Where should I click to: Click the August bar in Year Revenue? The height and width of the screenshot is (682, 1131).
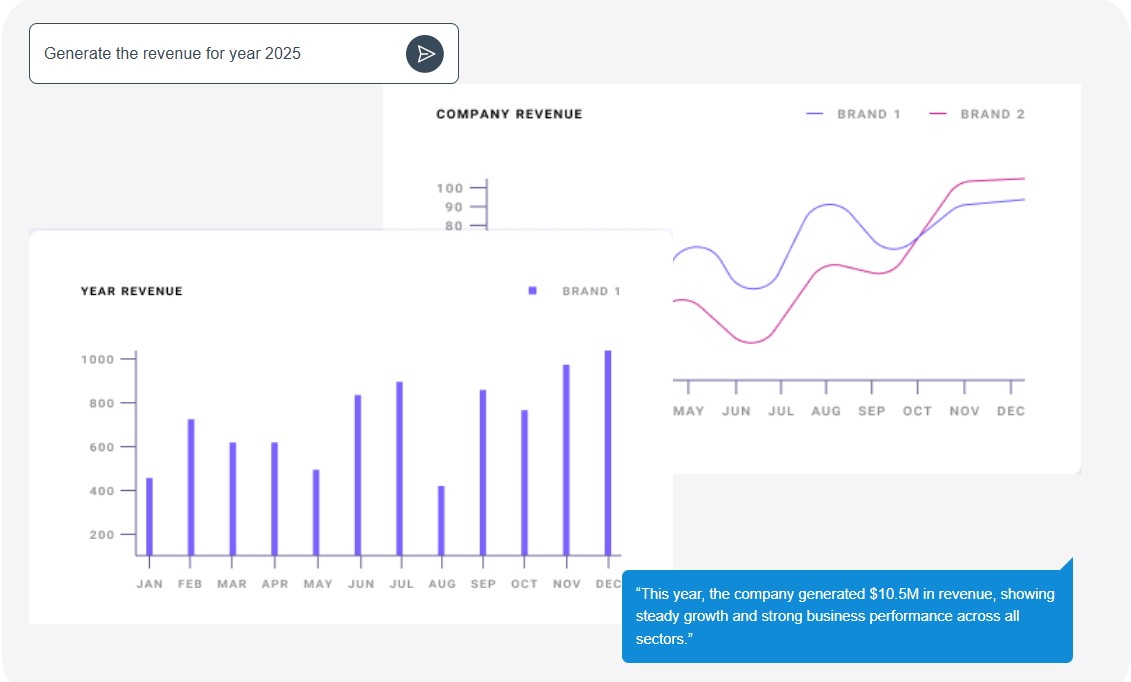441,519
